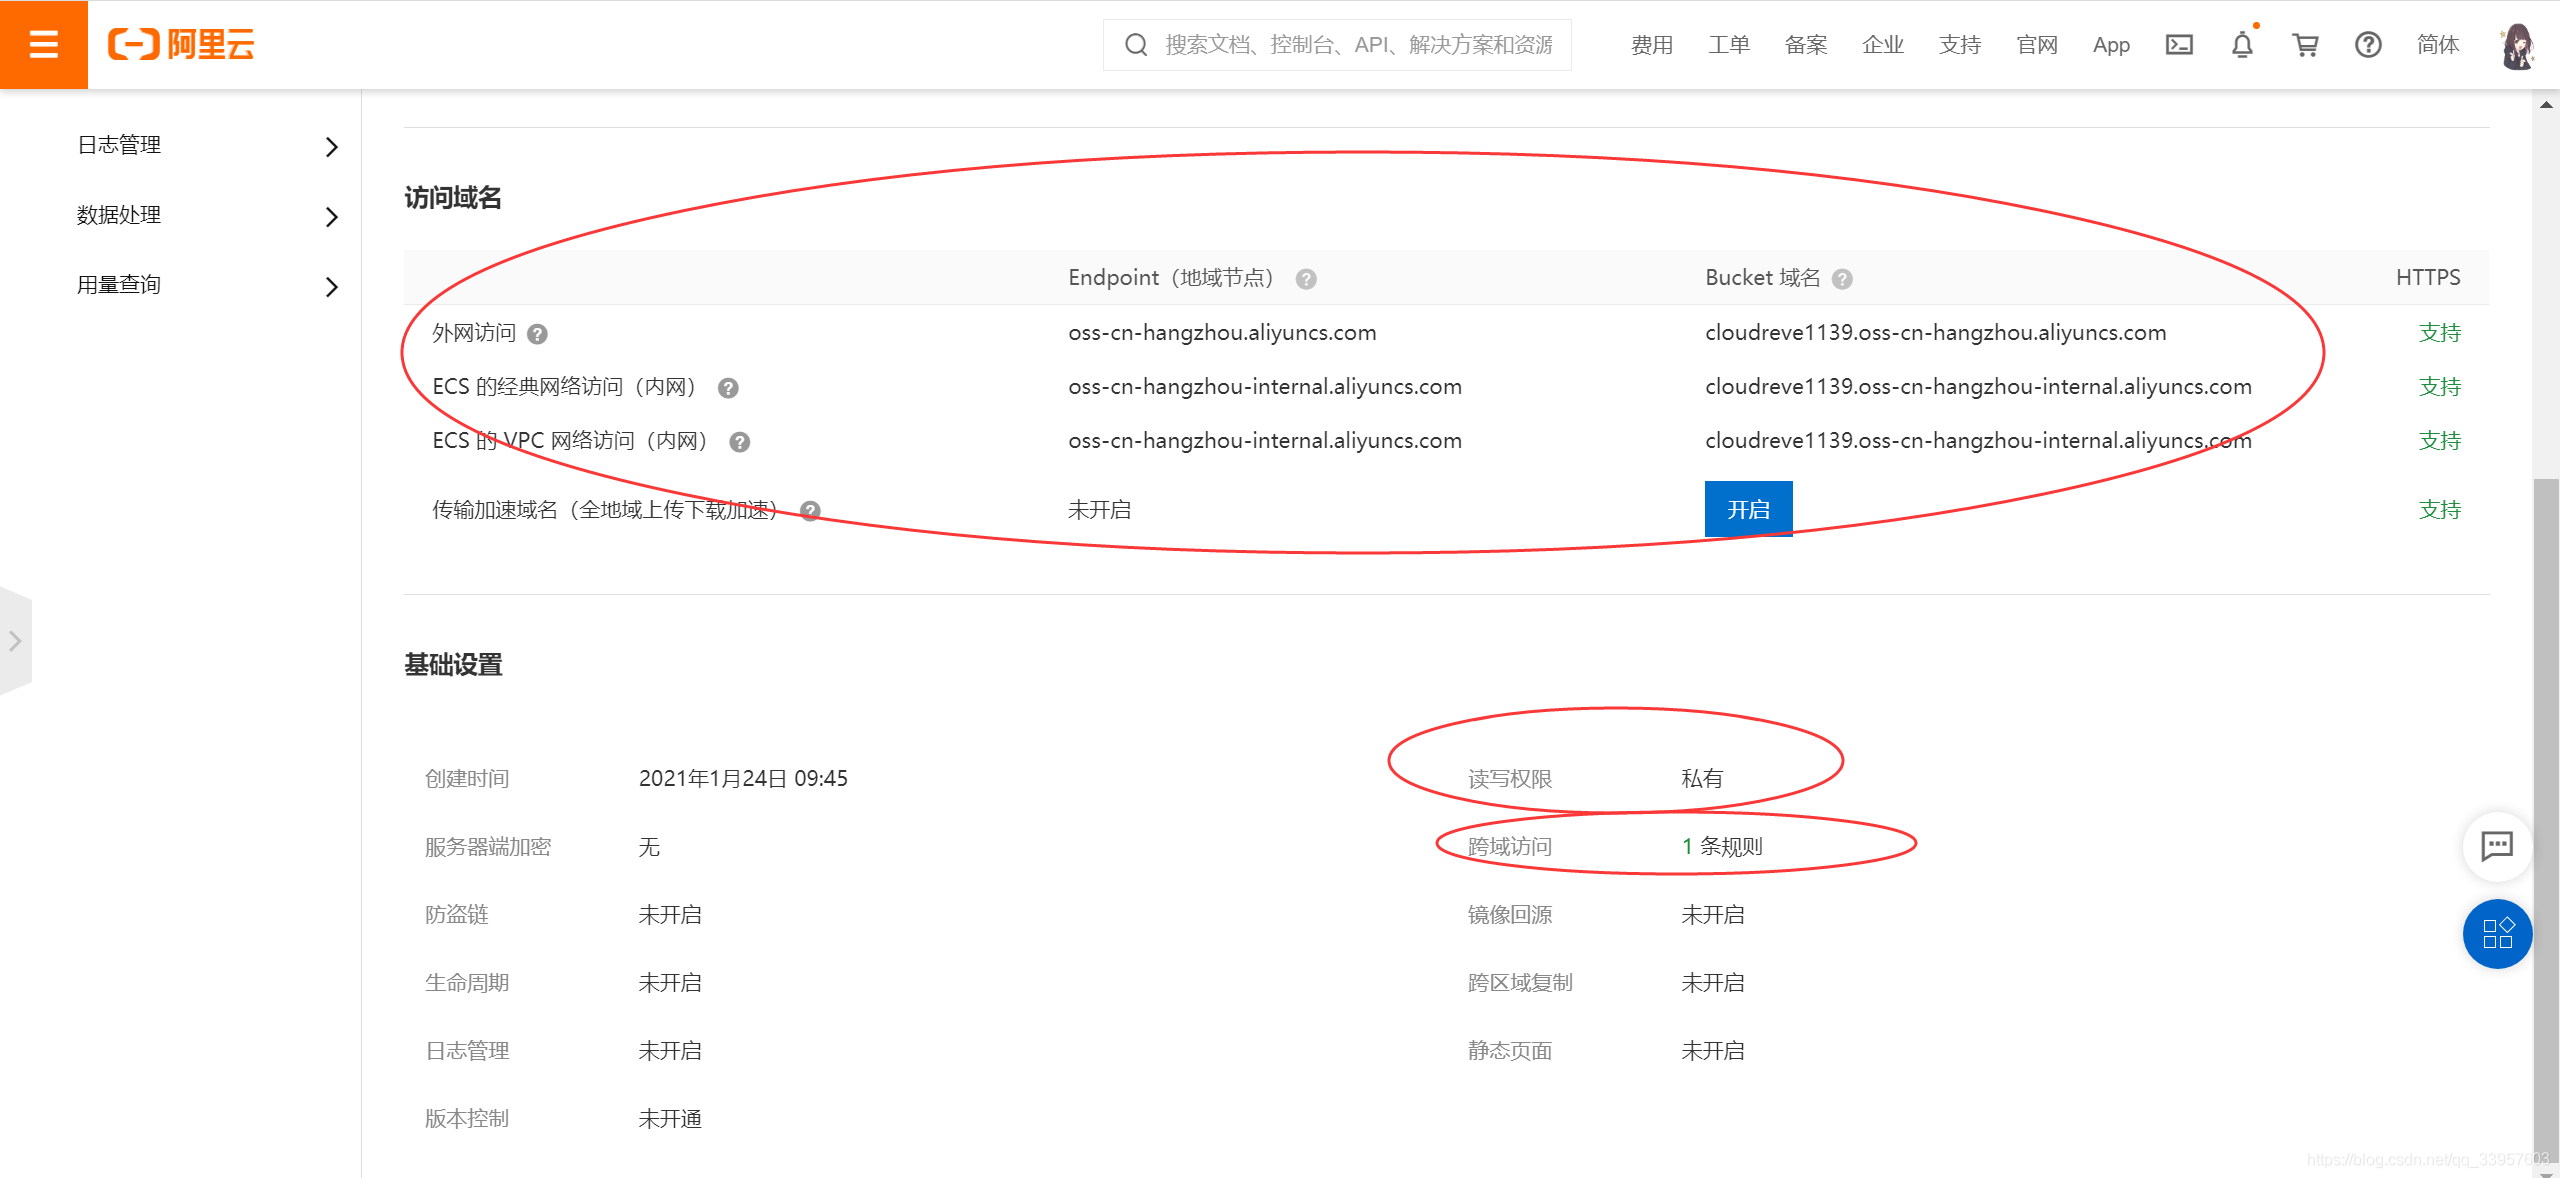
Task: Open the 备案 top menu
Action: click(1805, 45)
